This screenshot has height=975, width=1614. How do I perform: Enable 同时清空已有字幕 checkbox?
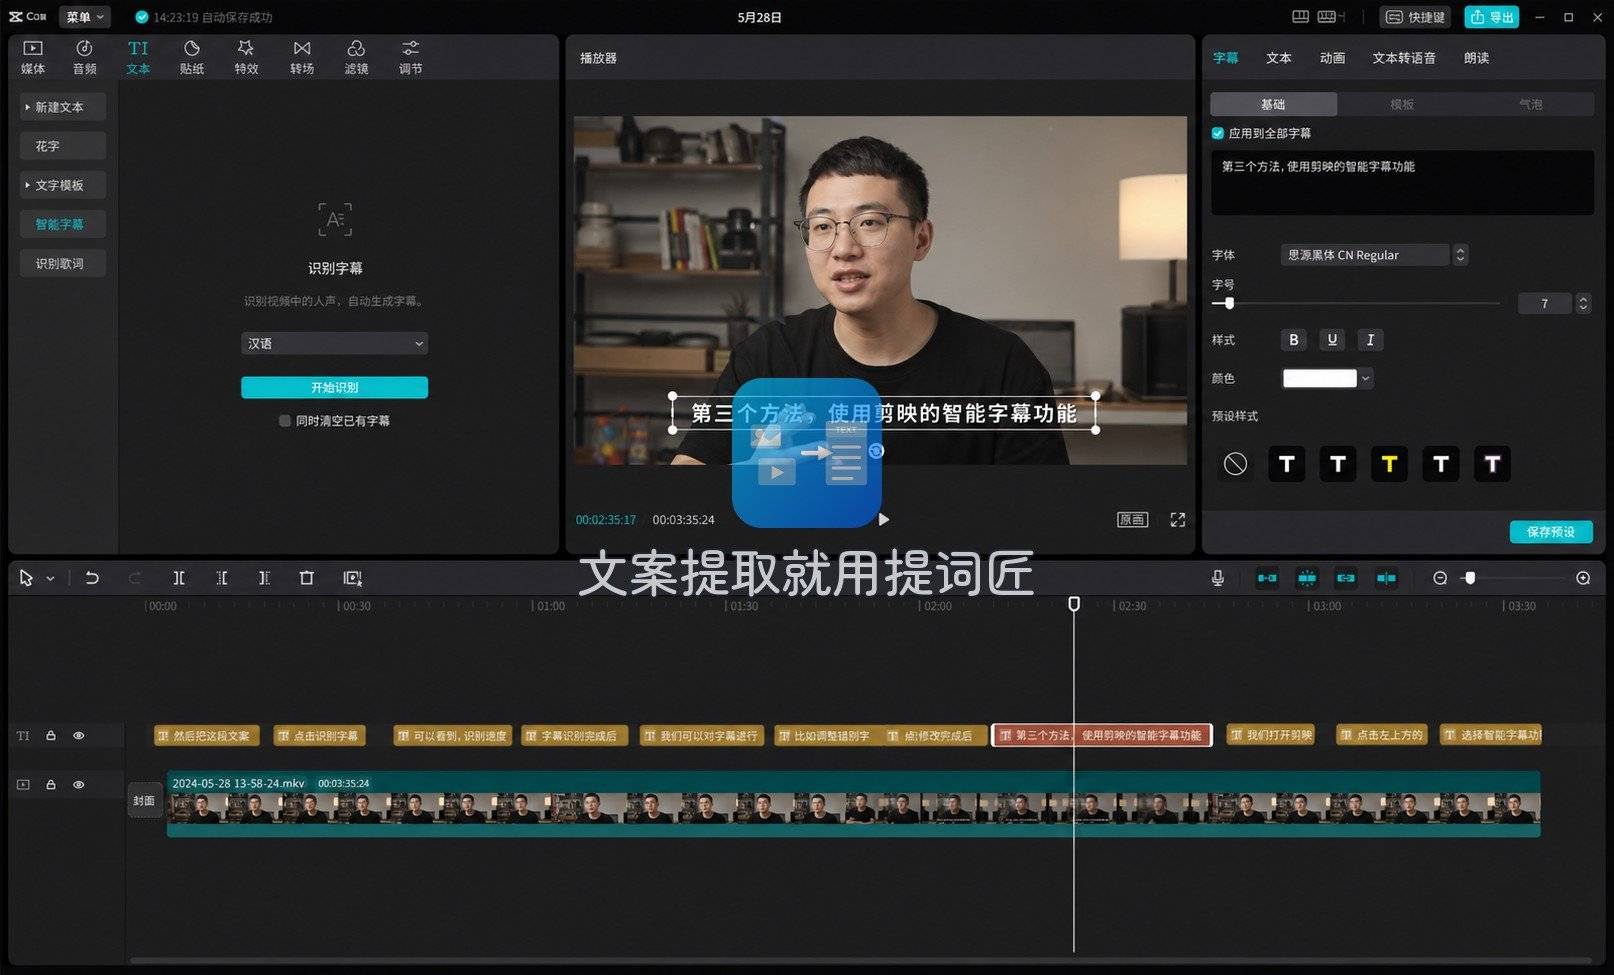285,421
